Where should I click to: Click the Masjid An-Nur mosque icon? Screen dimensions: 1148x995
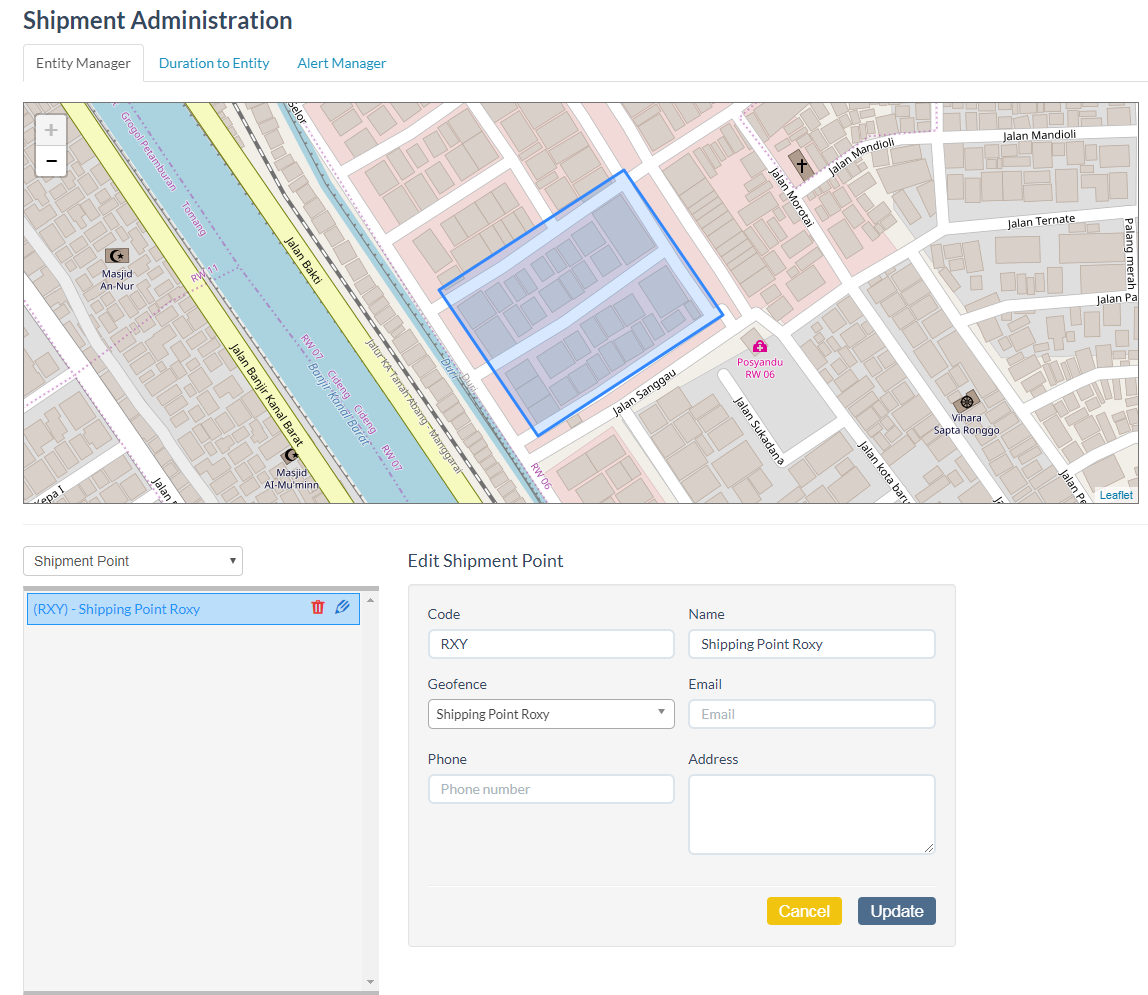[117, 256]
